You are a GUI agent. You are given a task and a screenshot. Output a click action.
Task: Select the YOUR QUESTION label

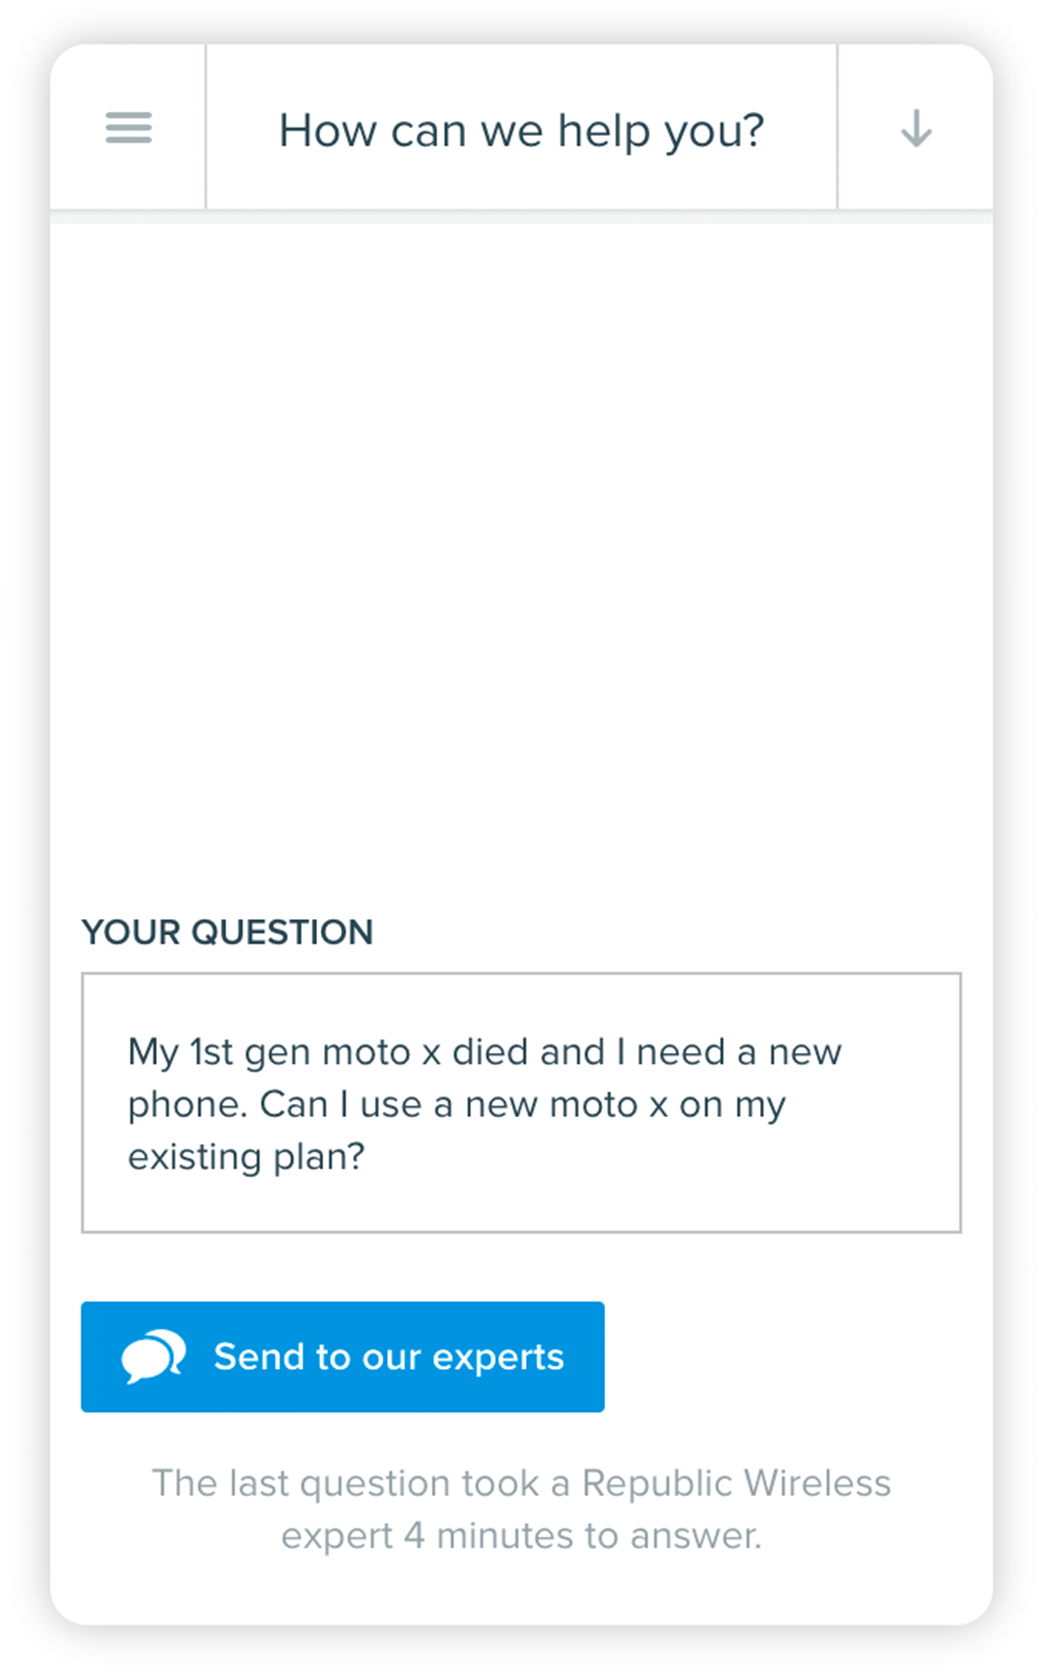[x=227, y=932]
